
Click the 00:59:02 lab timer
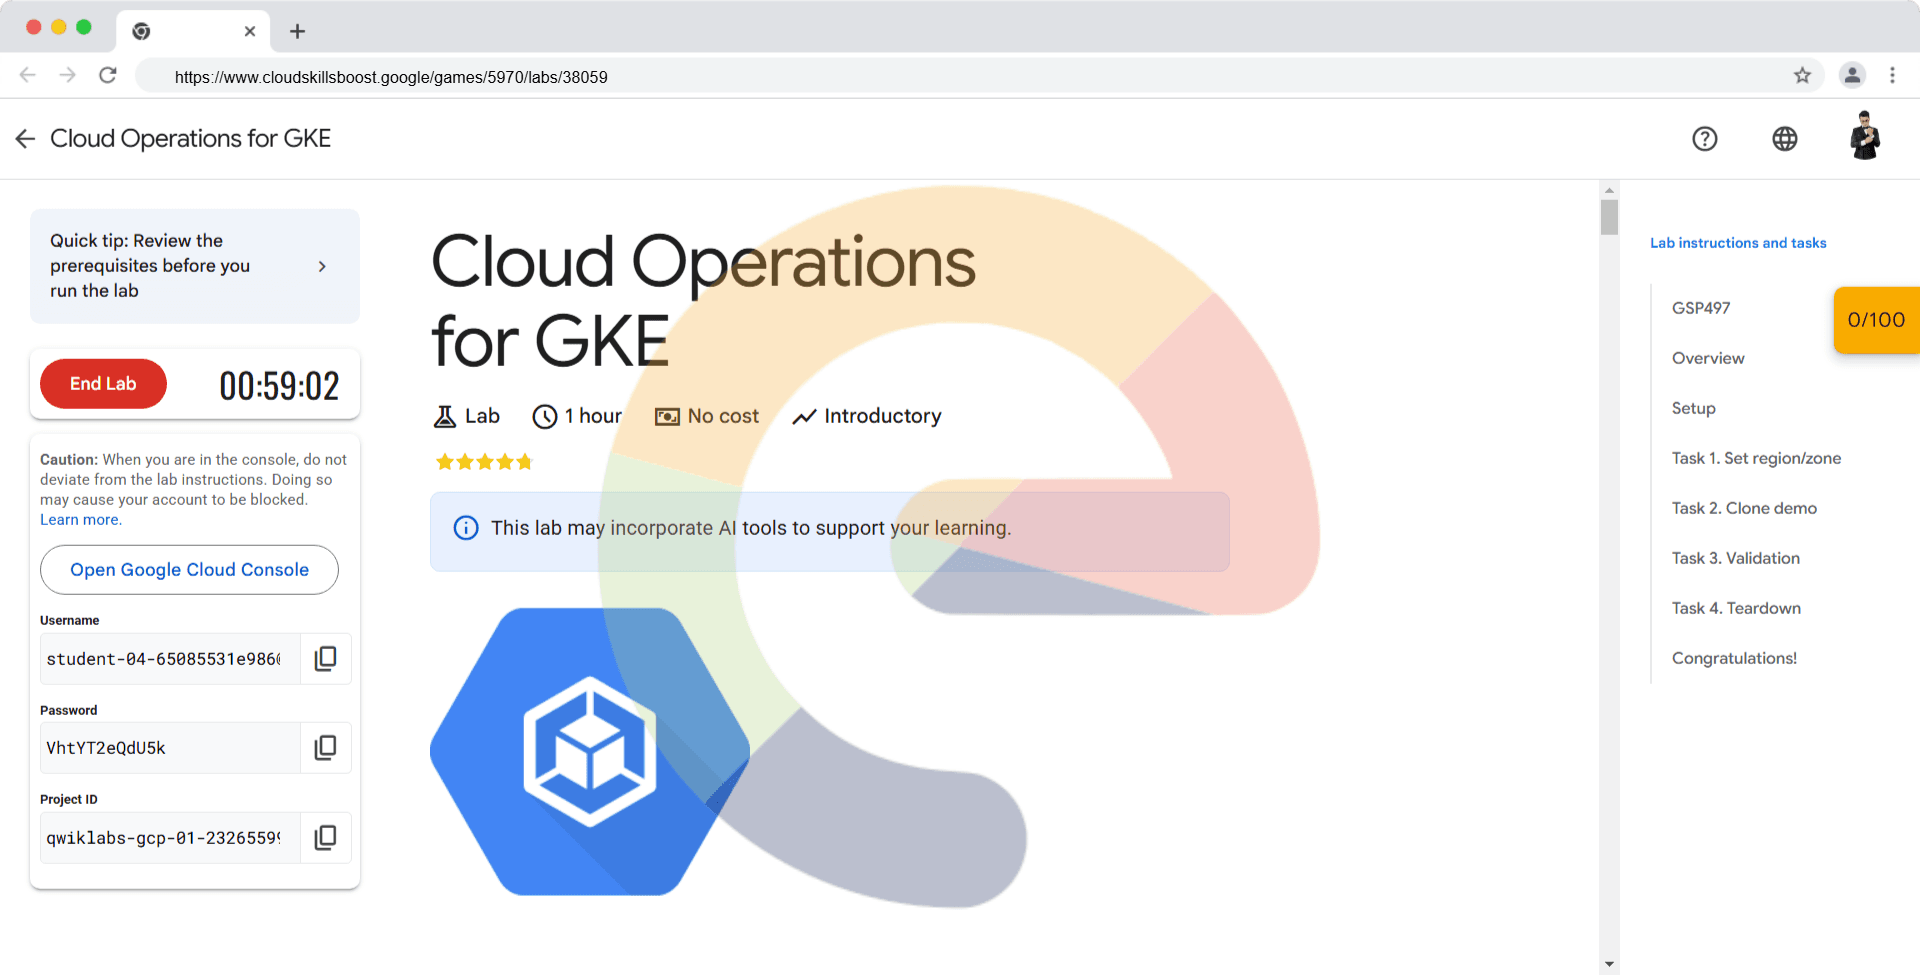click(x=279, y=386)
